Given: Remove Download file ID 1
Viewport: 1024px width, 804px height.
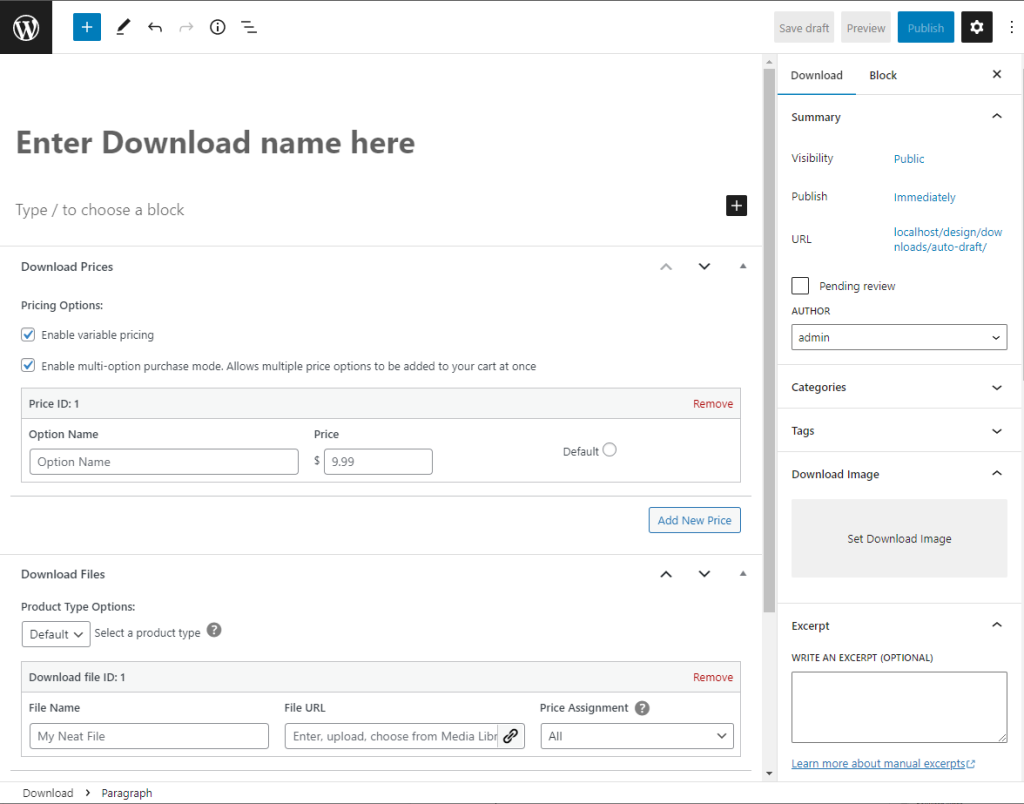Looking at the screenshot, I should (x=712, y=677).
